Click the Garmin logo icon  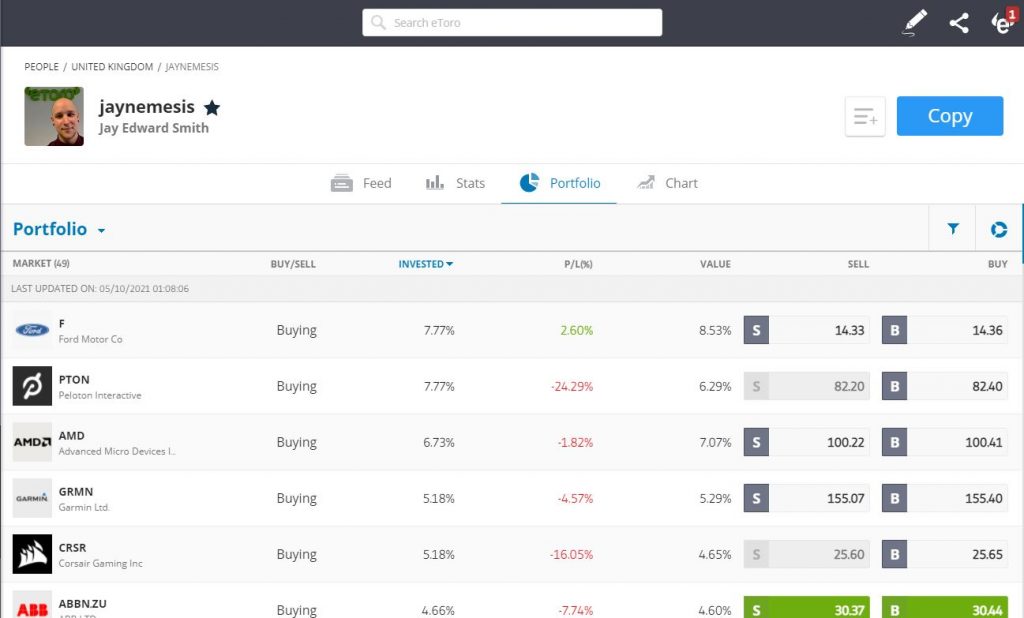coord(32,498)
